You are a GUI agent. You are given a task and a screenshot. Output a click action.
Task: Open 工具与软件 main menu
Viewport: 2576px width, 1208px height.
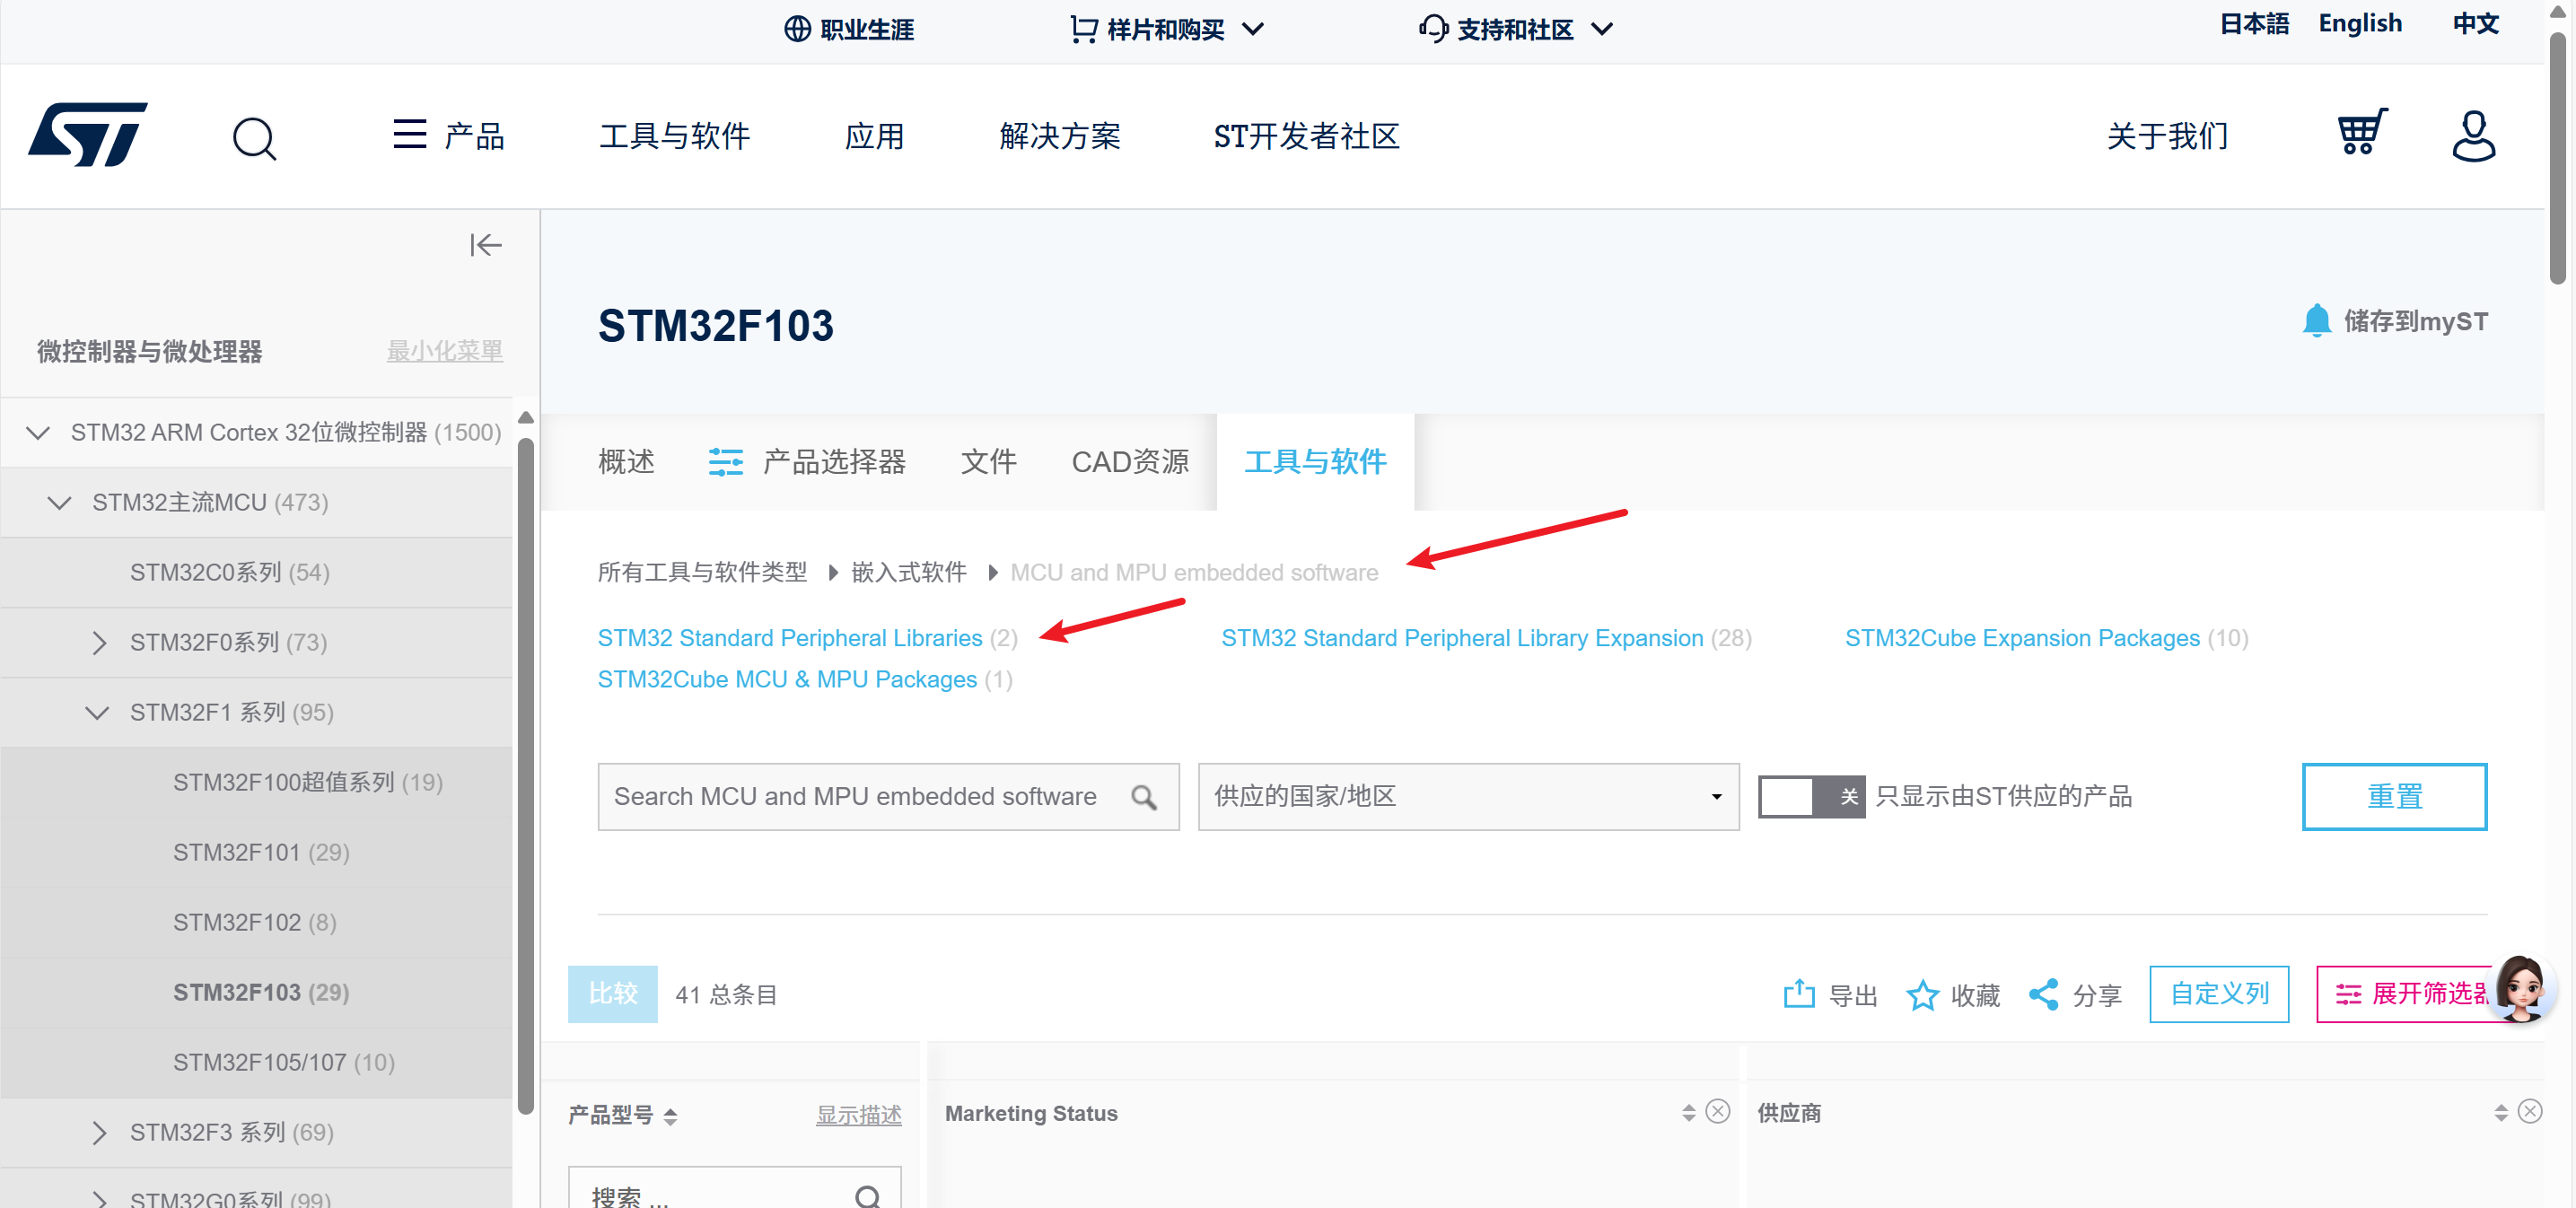pos(675,135)
